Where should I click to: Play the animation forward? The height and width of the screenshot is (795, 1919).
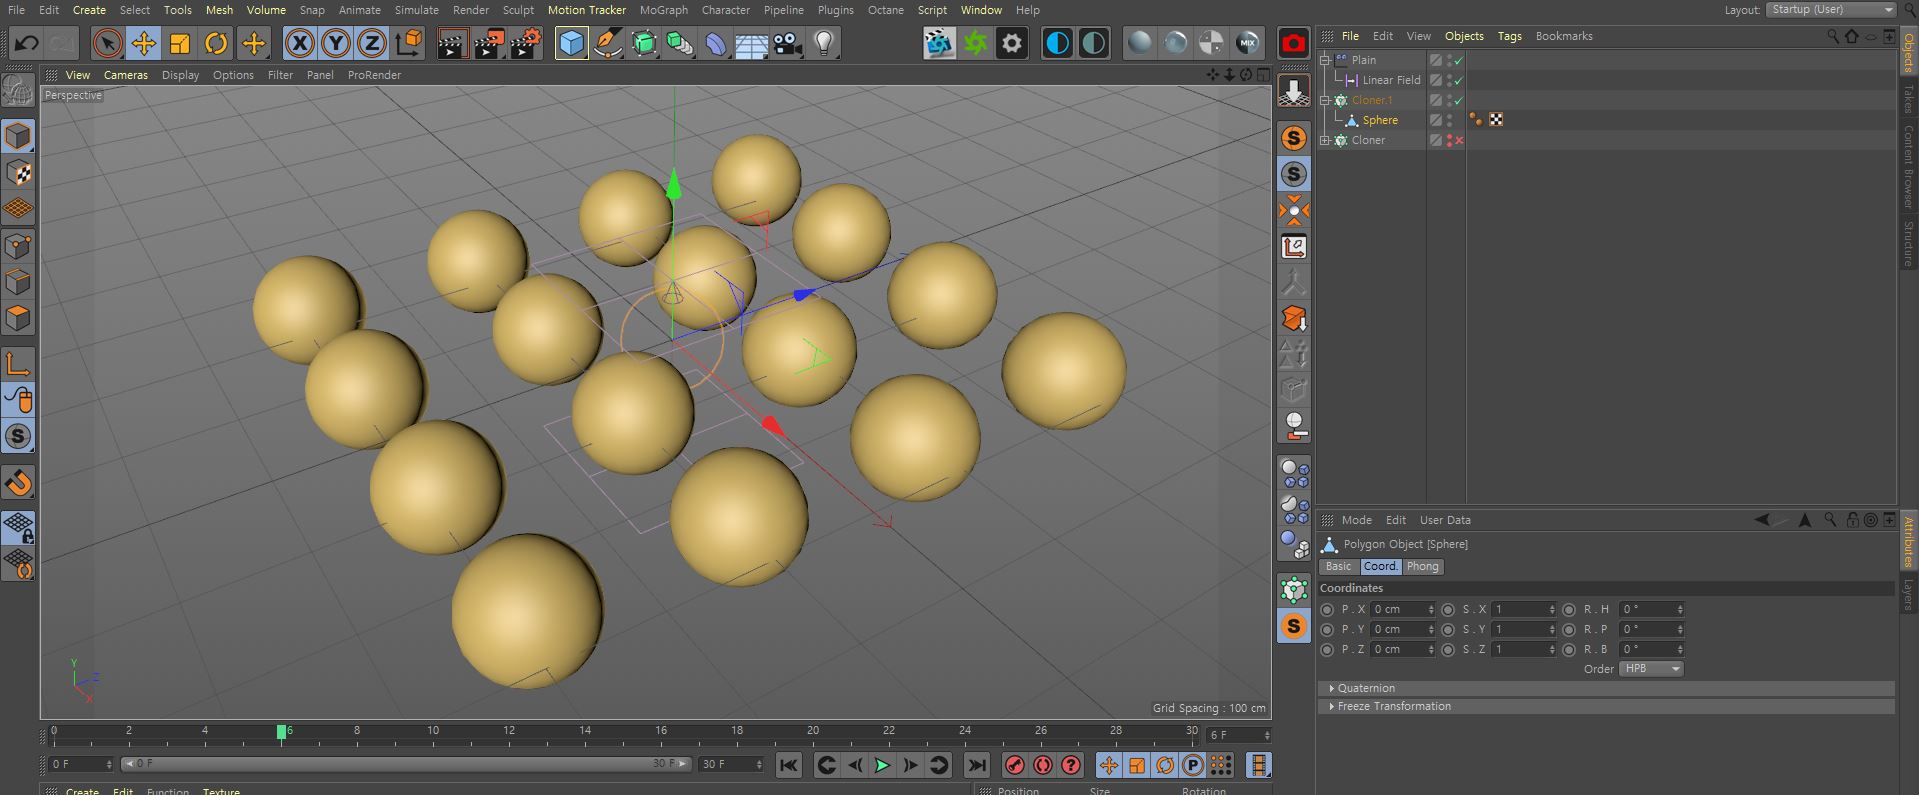coord(882,766)
